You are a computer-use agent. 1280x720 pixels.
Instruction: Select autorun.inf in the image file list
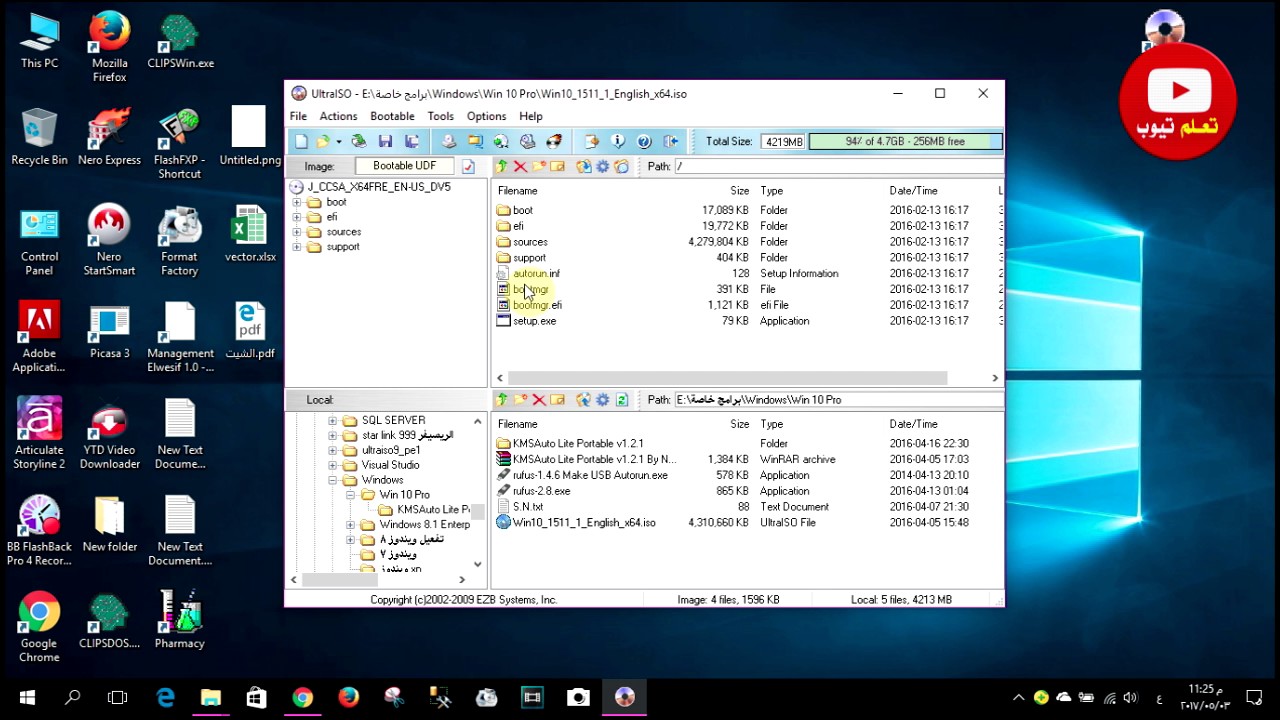point(536,274)
